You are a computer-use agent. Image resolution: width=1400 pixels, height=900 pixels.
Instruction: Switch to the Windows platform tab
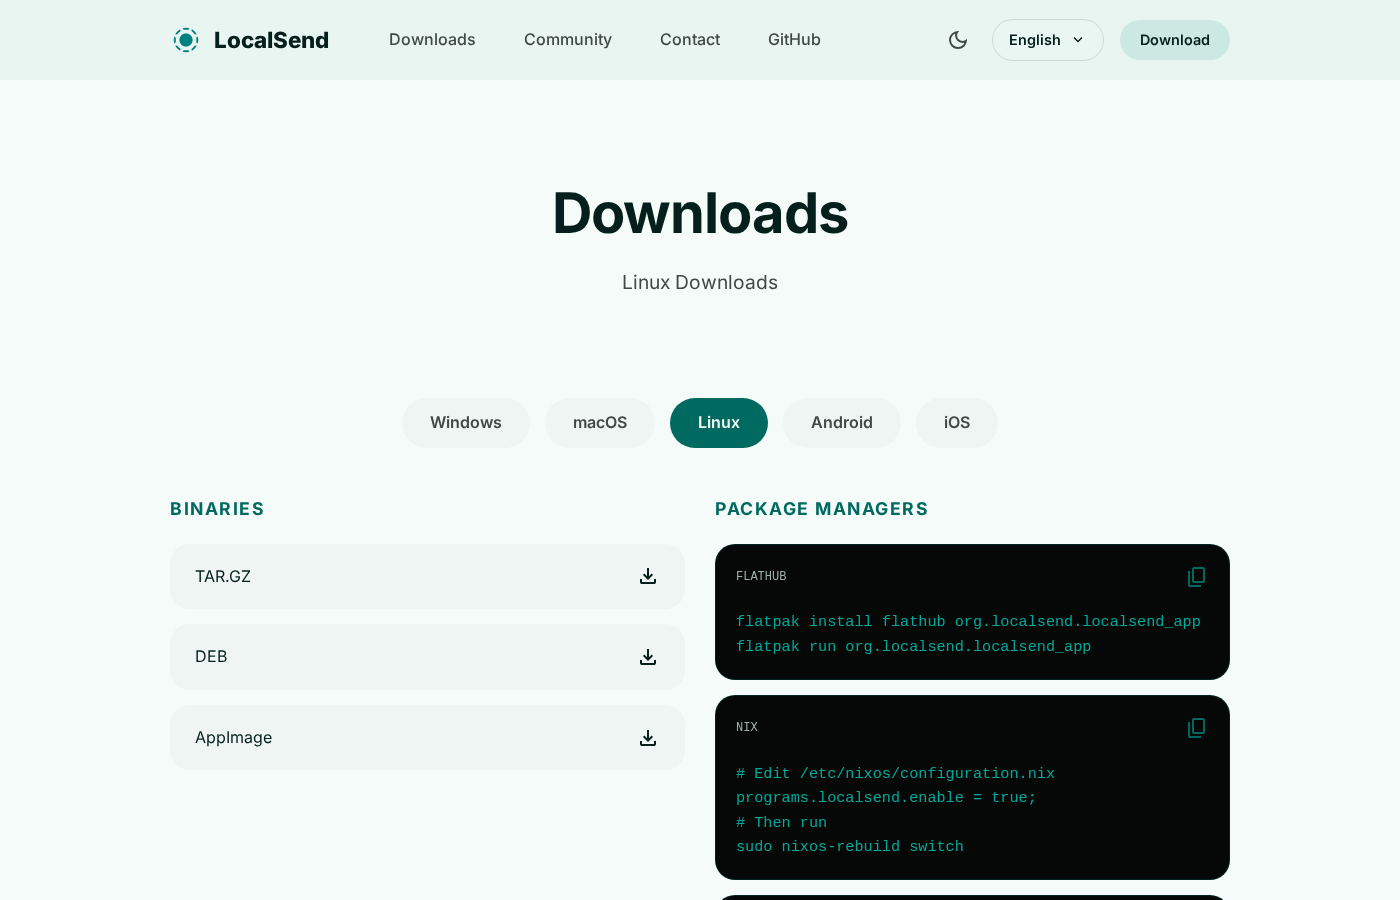pyautogui.click(x=466, y=423)
